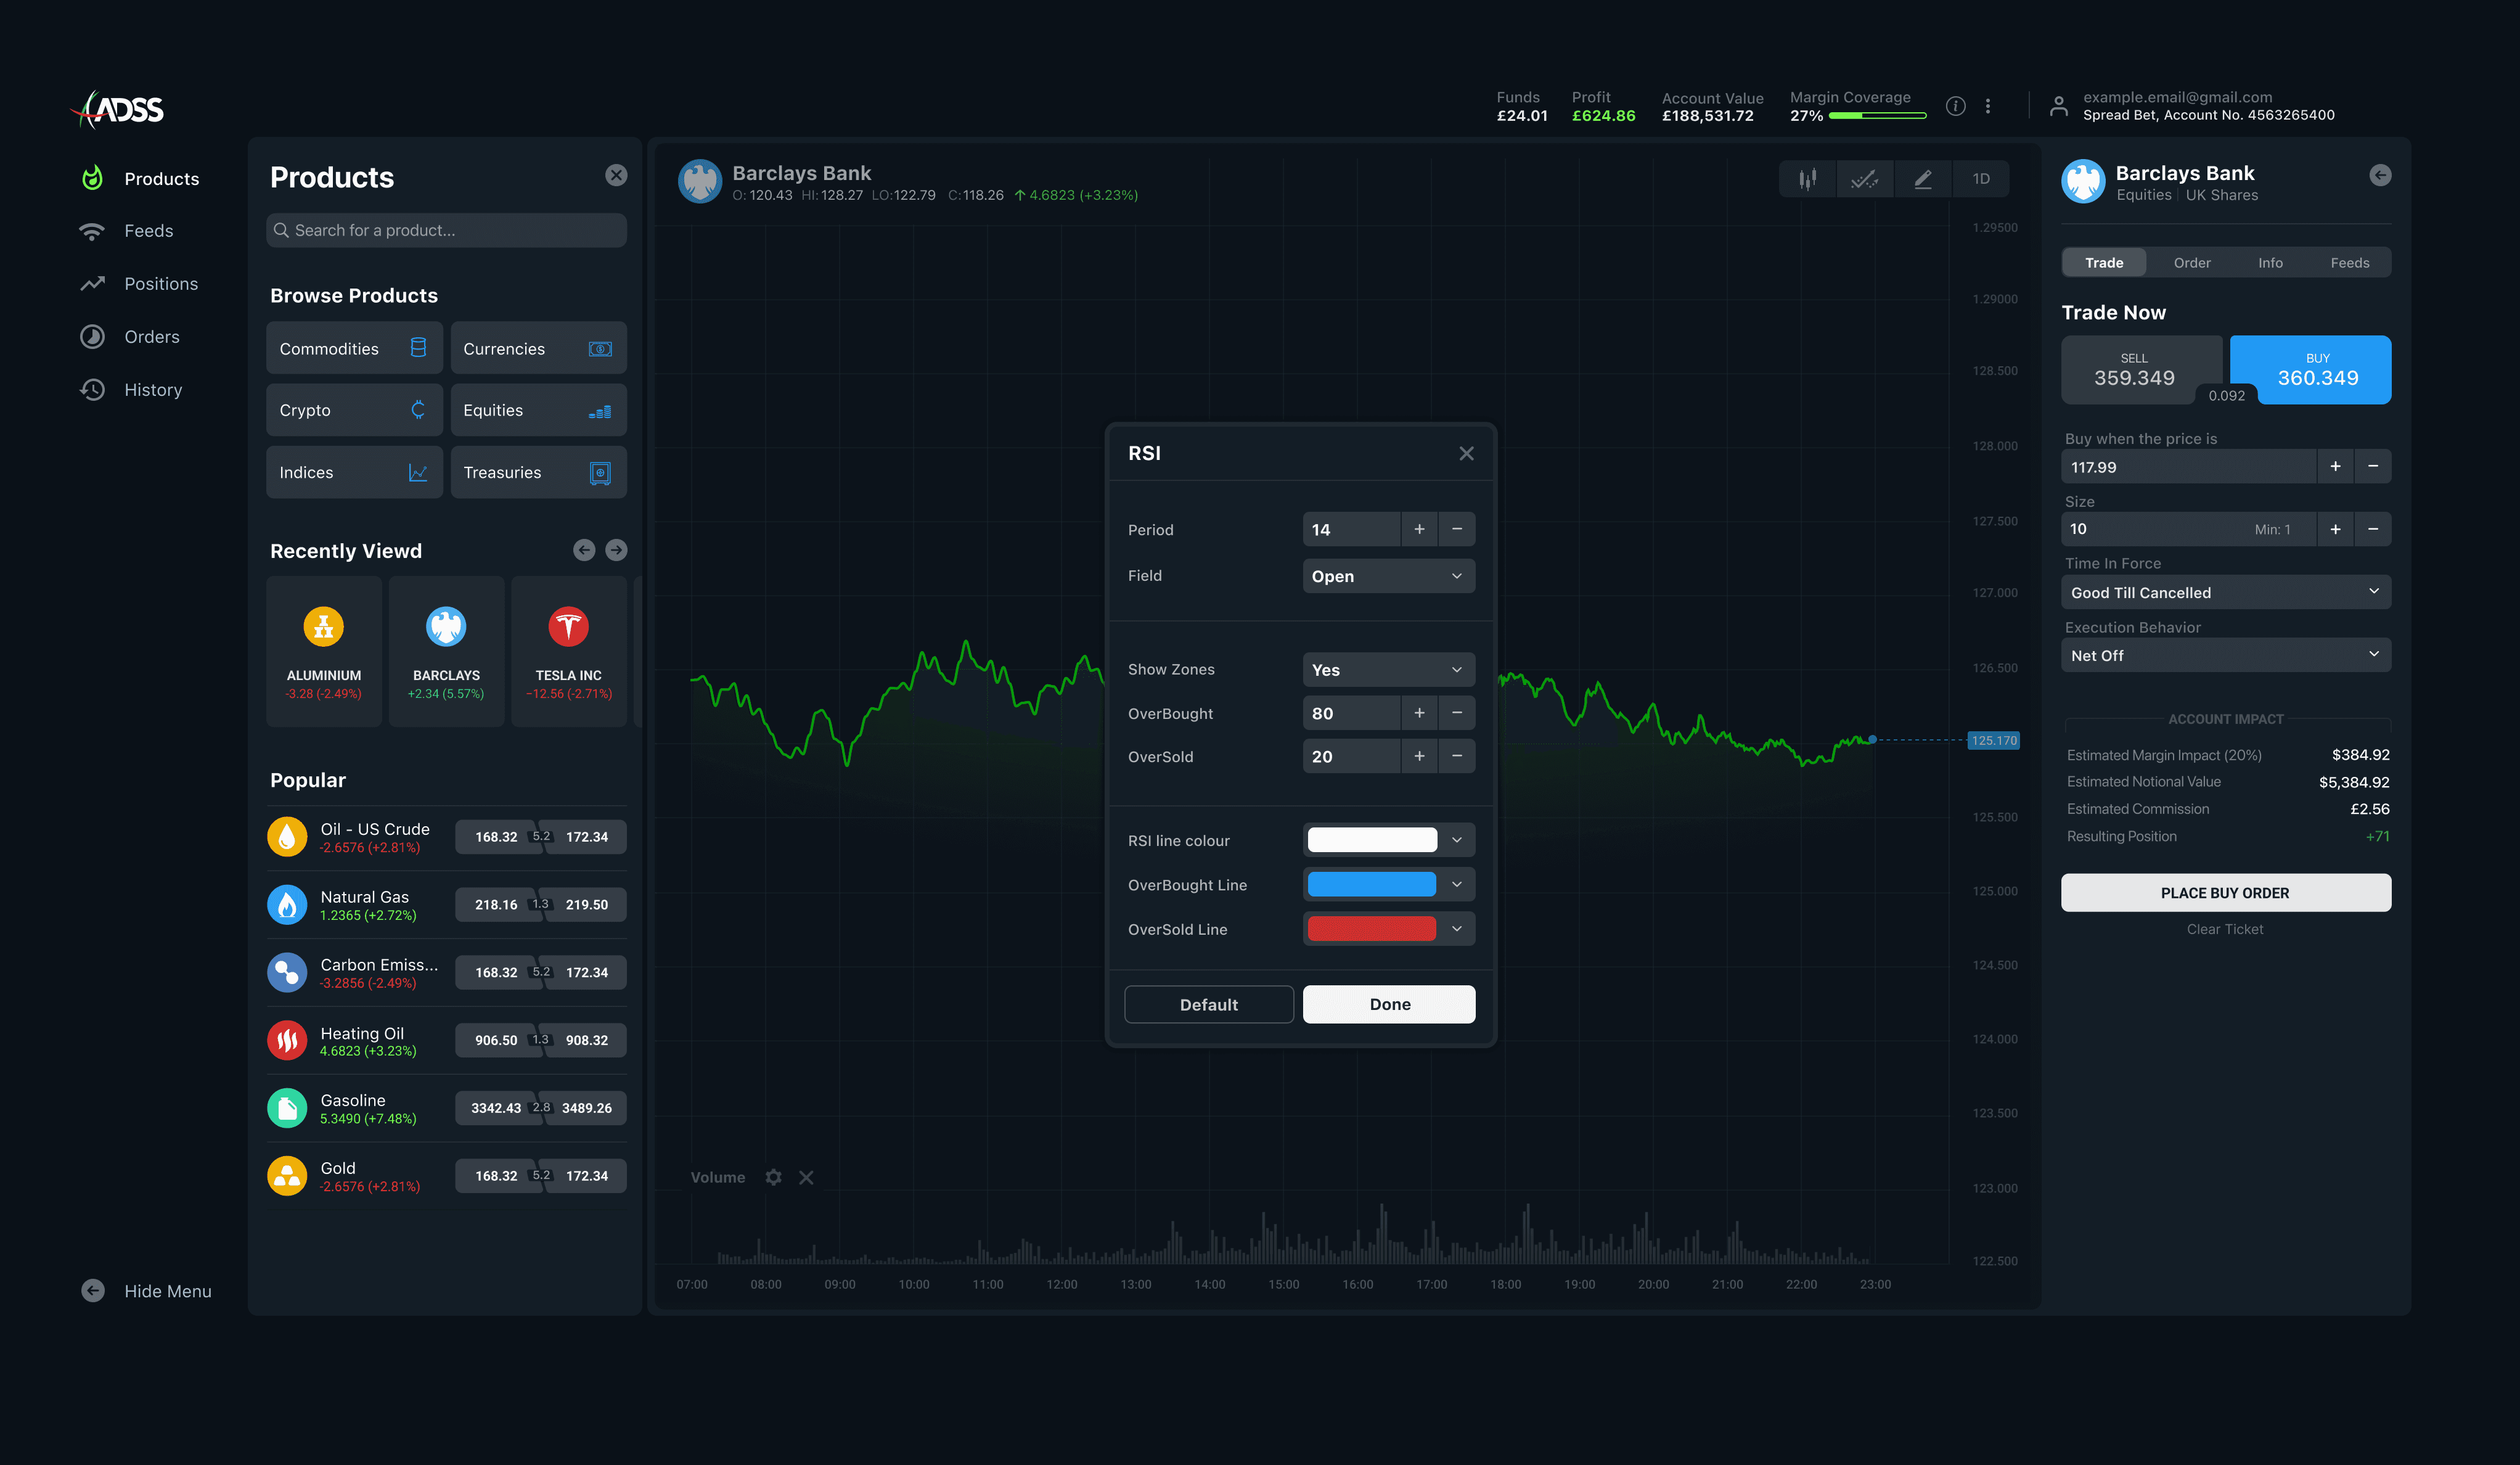
Task: Click the PLACE BUY ORDER button
Action: pos(2225,893)
